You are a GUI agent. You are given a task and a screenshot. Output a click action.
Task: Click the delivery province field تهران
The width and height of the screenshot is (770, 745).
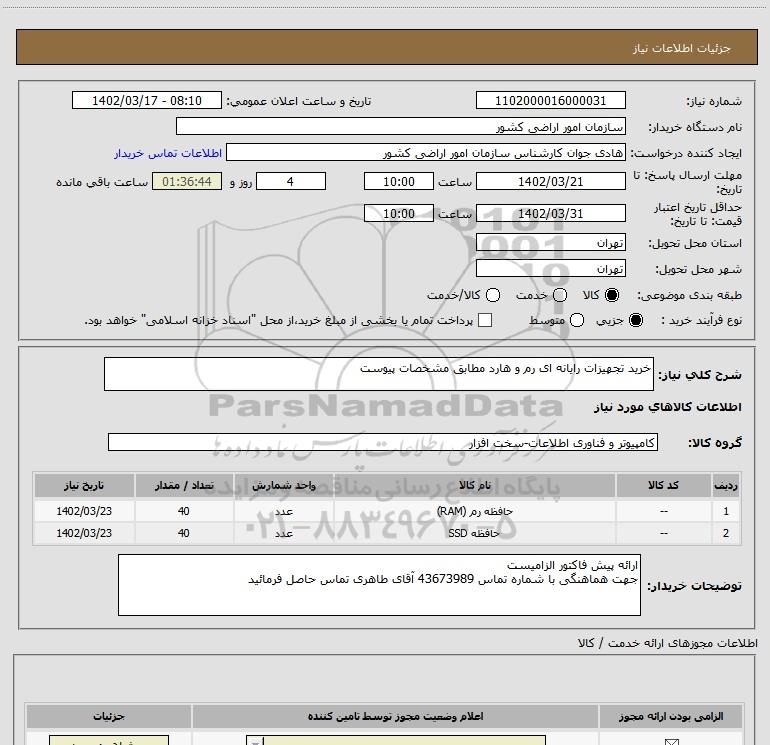550,242
